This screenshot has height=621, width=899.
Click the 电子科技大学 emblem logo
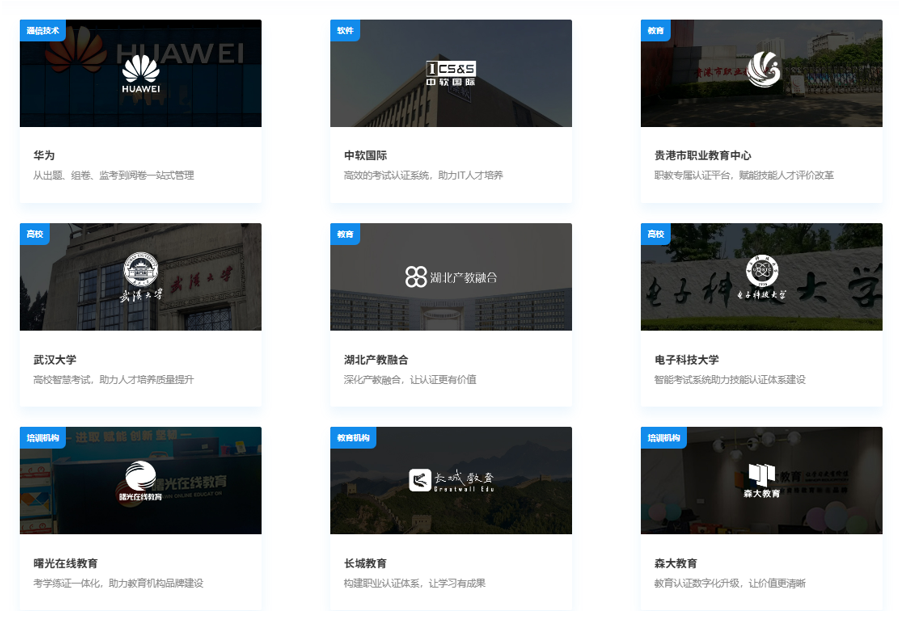(x=762, y=277)
